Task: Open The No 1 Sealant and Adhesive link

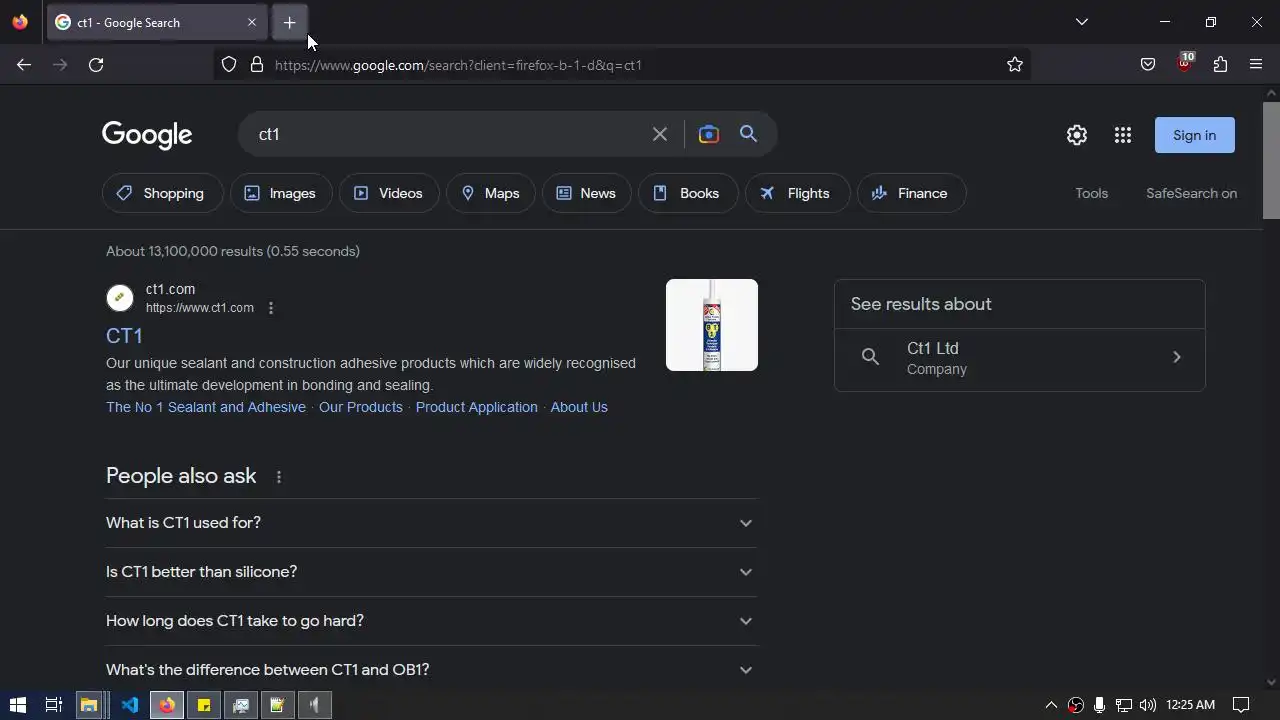Action: pos(206,407)
